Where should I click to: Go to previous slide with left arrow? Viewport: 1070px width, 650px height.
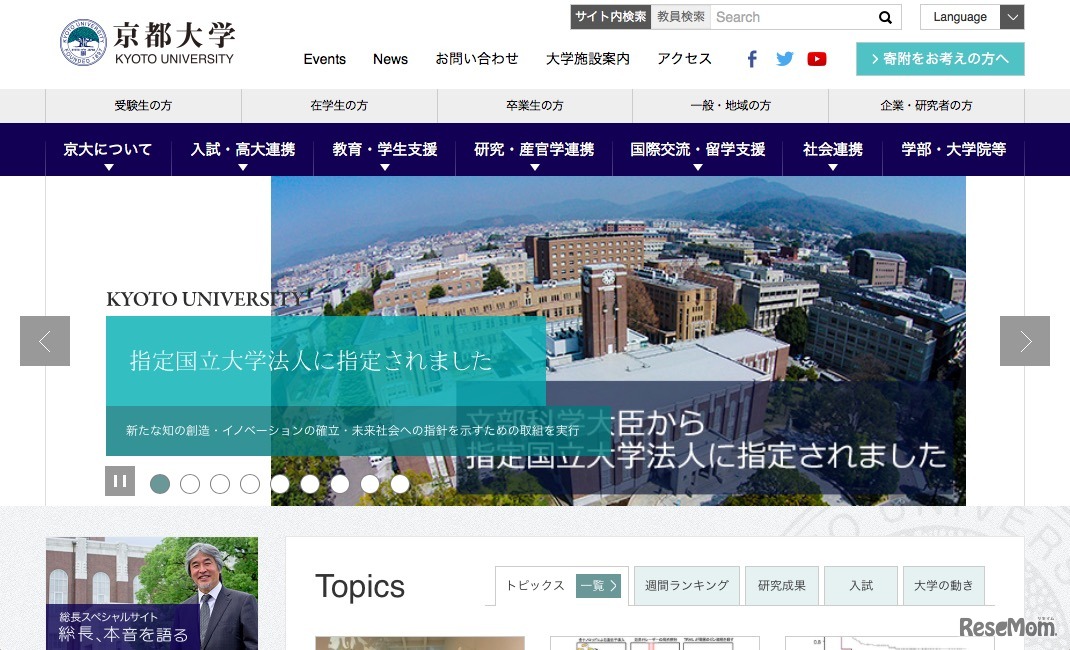(x=45, y=341)
